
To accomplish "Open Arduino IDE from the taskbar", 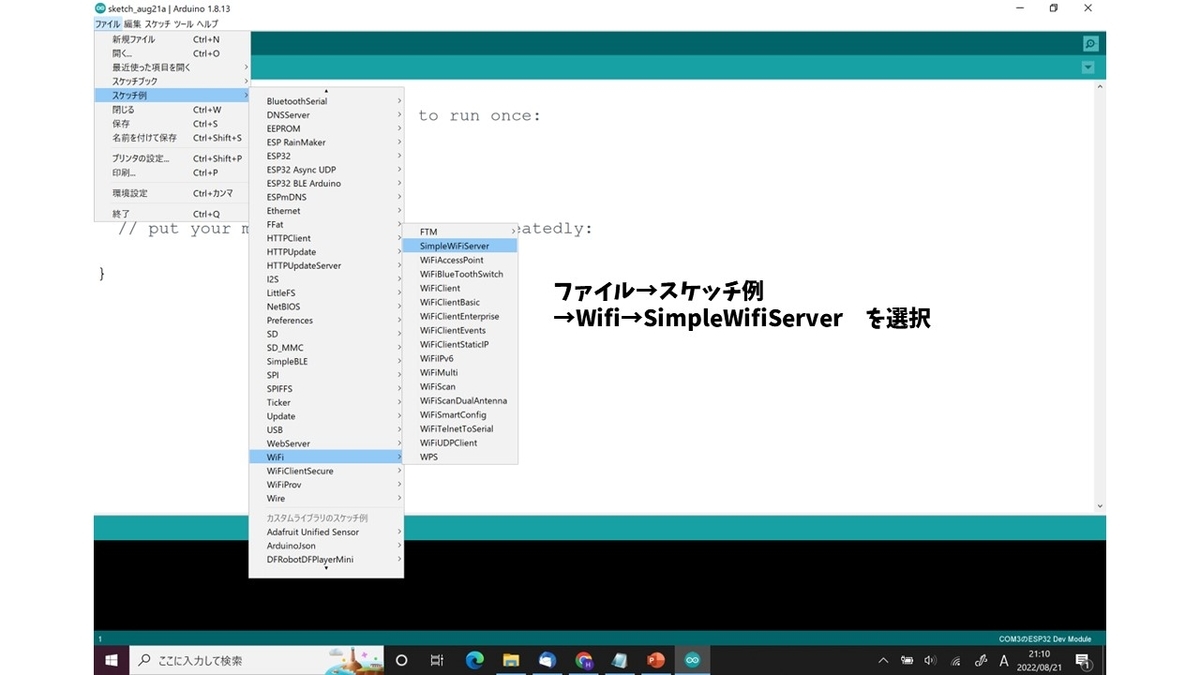I will (x=692, y=660).
